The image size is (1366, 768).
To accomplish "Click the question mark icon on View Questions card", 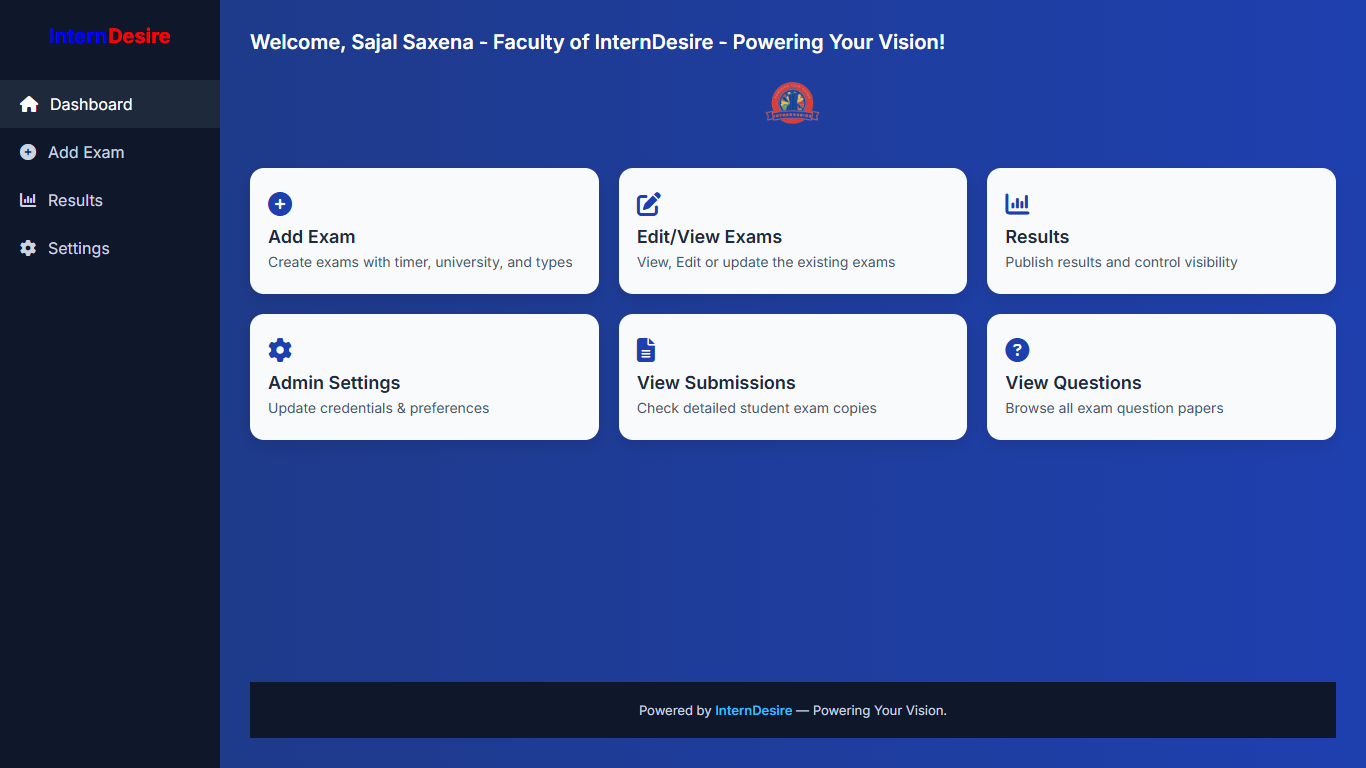I will coord(1017,350).
